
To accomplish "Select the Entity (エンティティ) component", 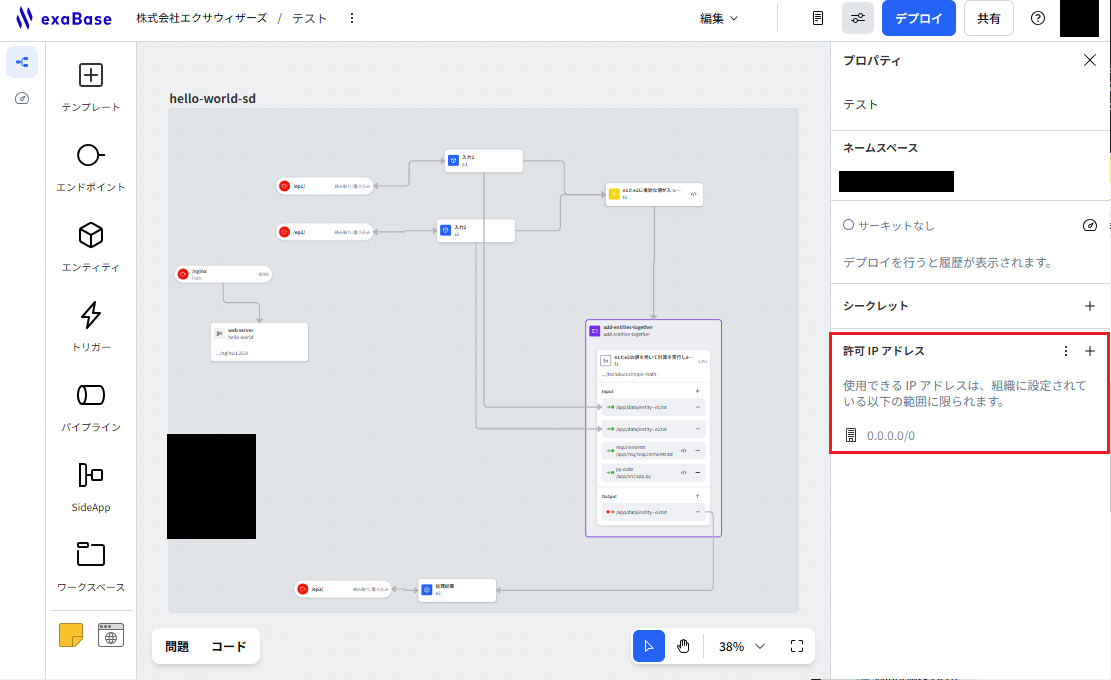I will (91, 247).
